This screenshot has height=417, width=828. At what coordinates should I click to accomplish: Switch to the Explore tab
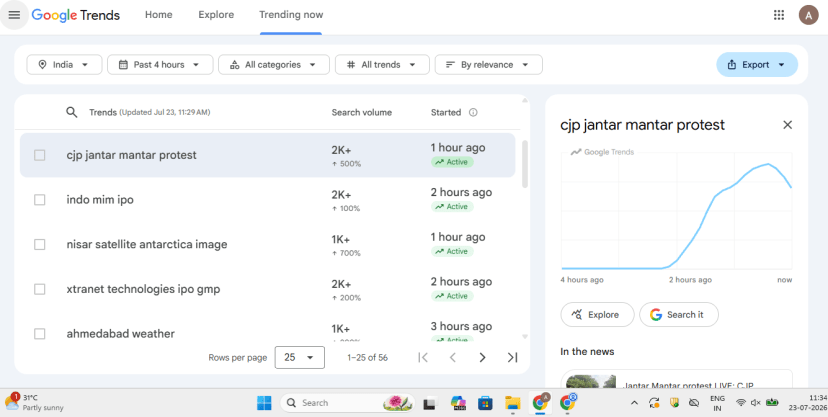point(216,15)
